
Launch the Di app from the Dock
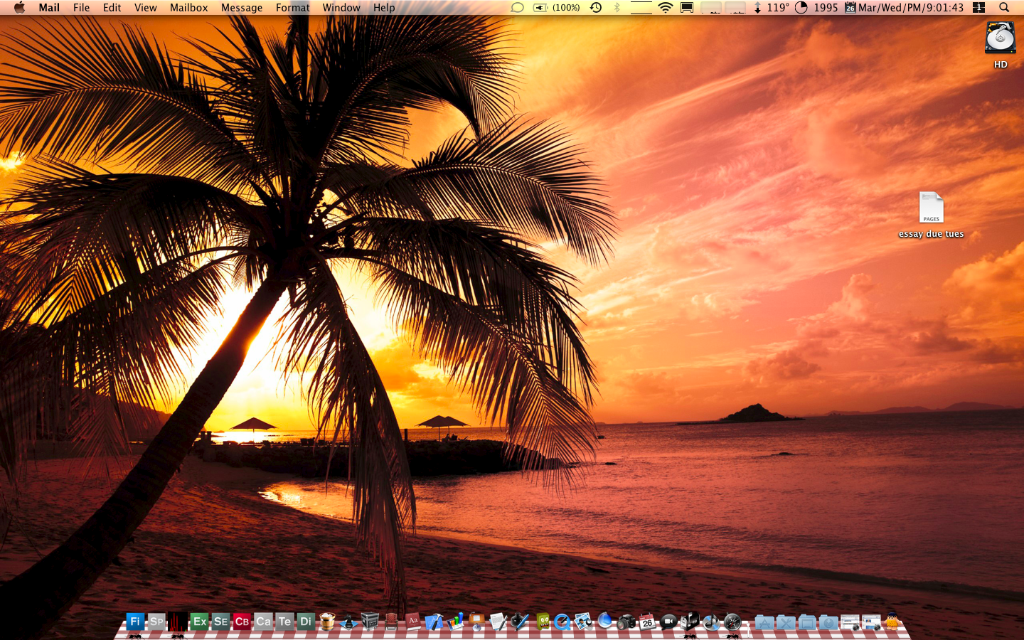point(306,621)
